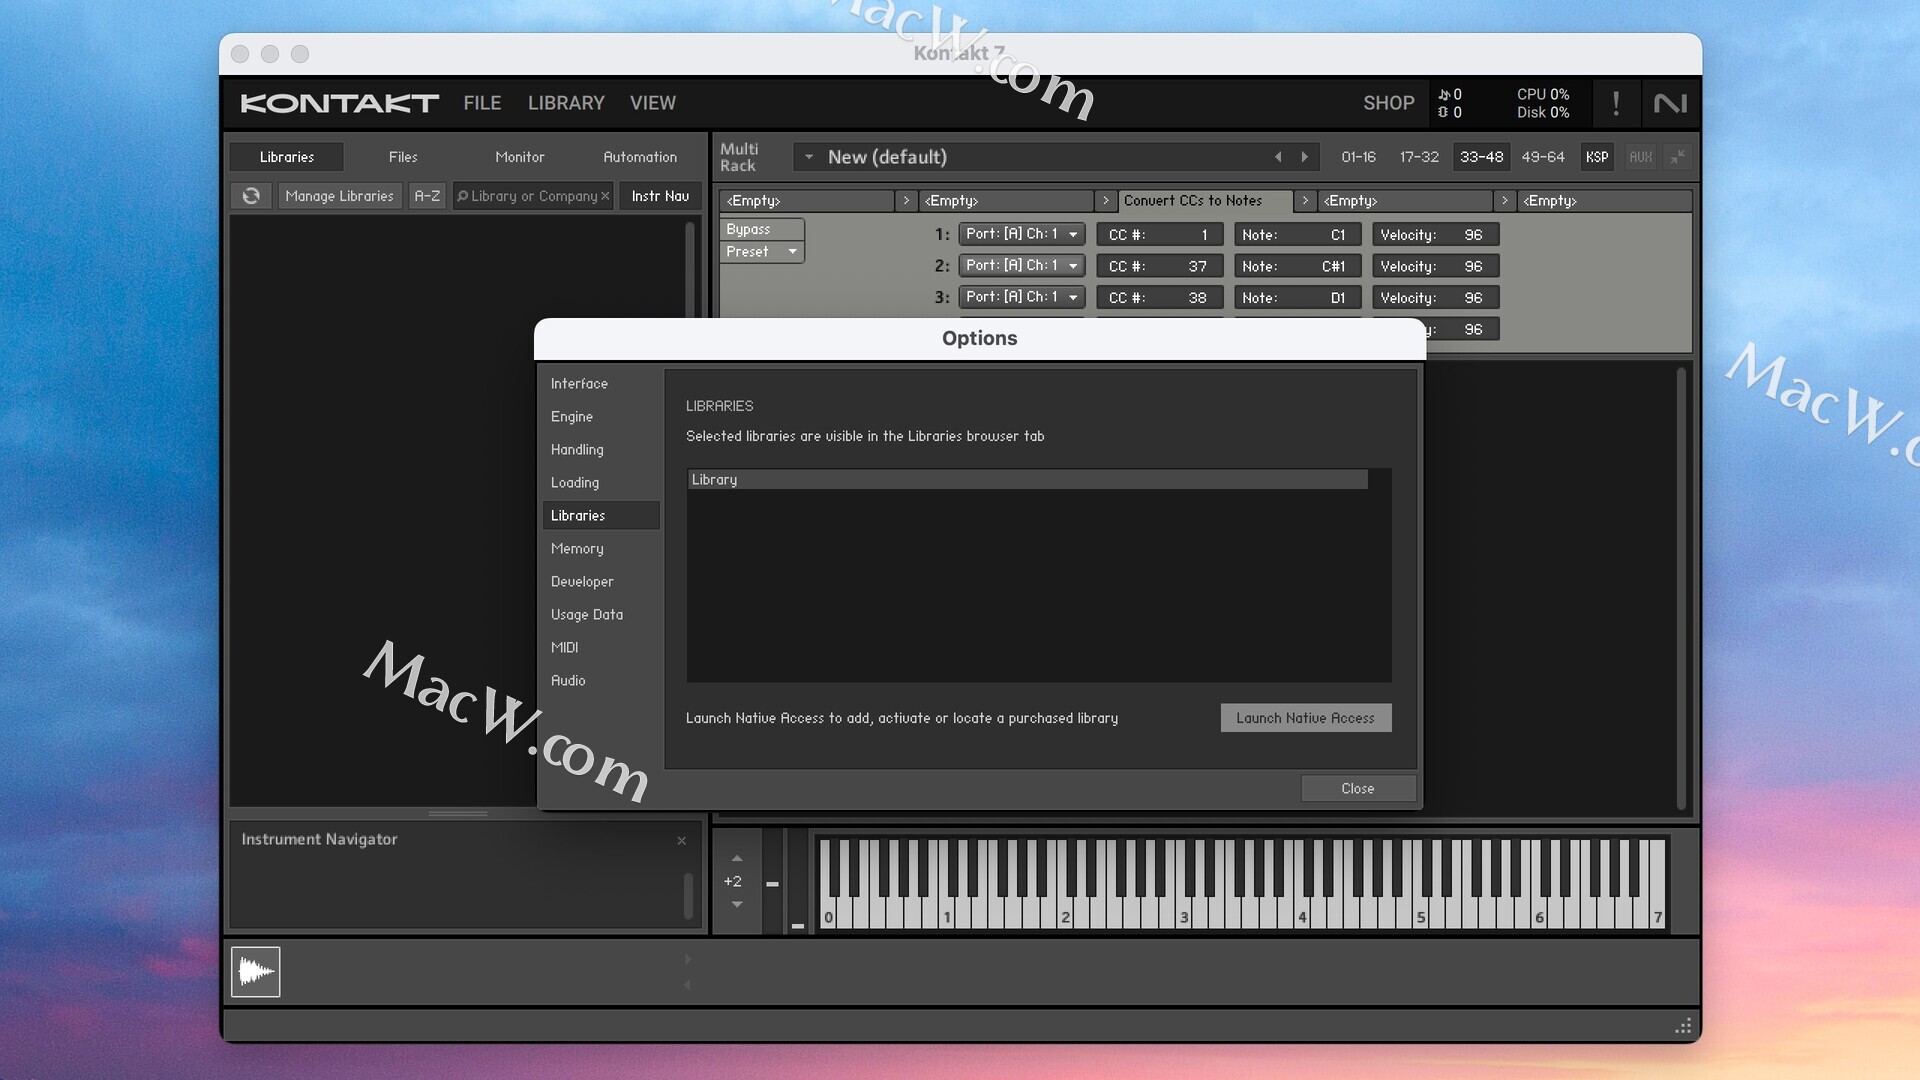This screenshot has height=1080, width=1920.
Task: Switch to the Files tab
Action: 403,157
